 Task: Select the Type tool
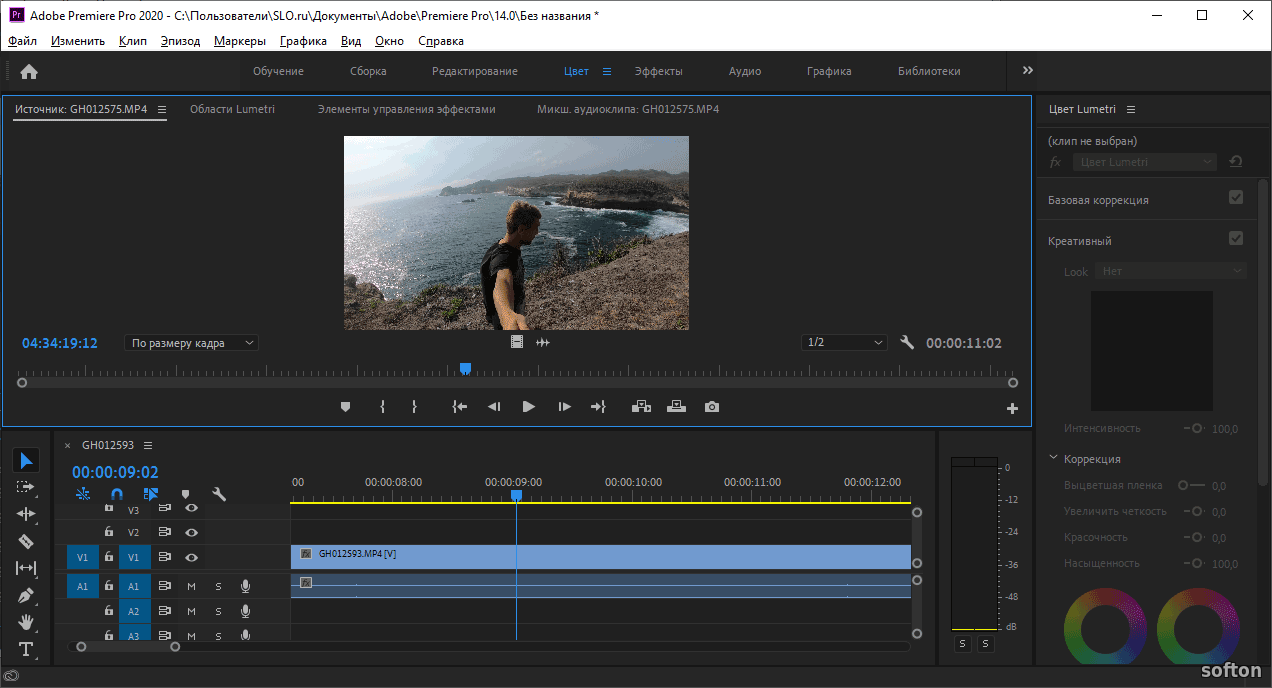pos(26,649)
